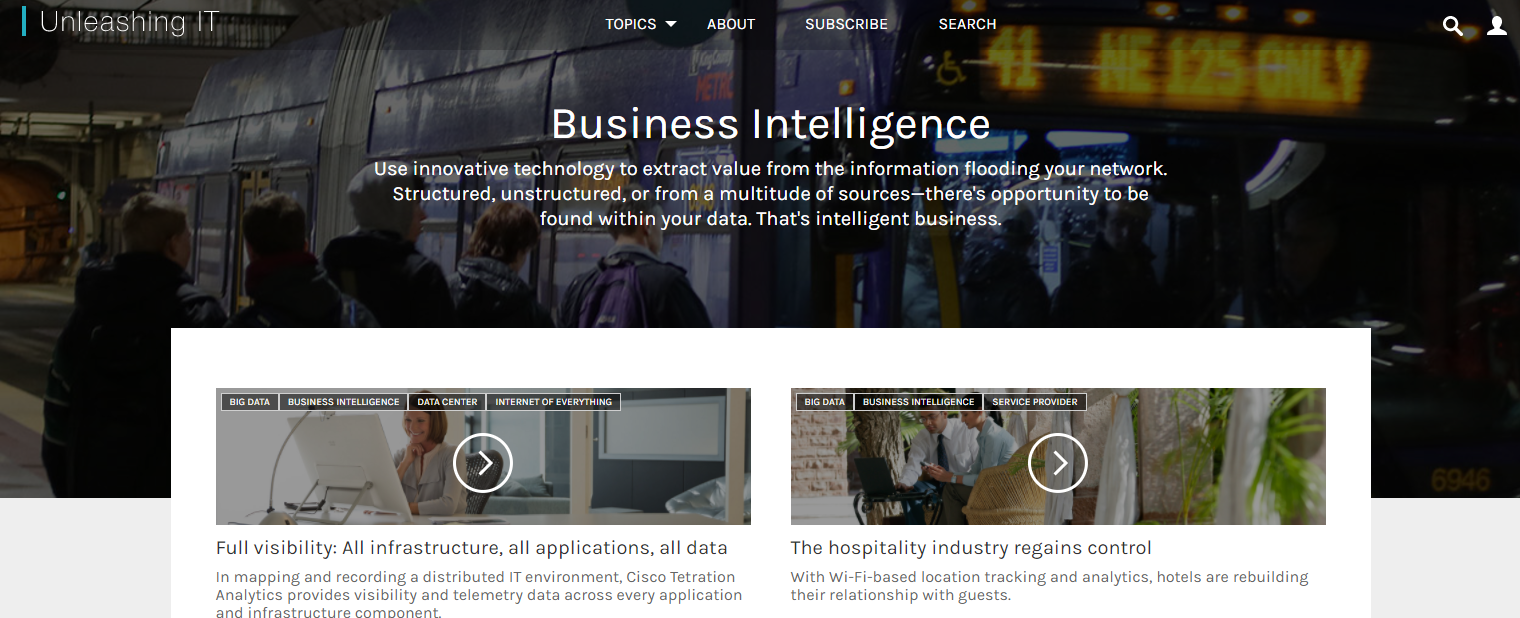The image size is (1520, 618).
Task: Go to the ABOUT page
Action: pos(731,24)
